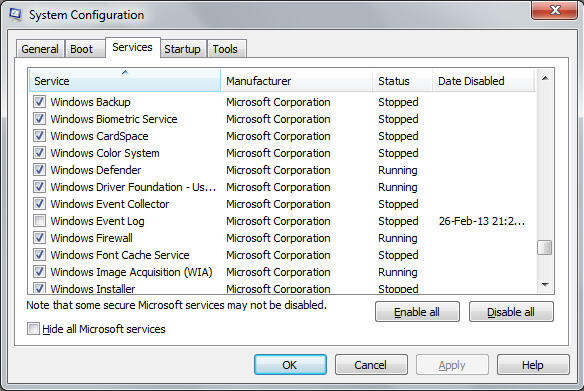
Task: Select the Windows Firewall service name
Action: click(92, 238)
